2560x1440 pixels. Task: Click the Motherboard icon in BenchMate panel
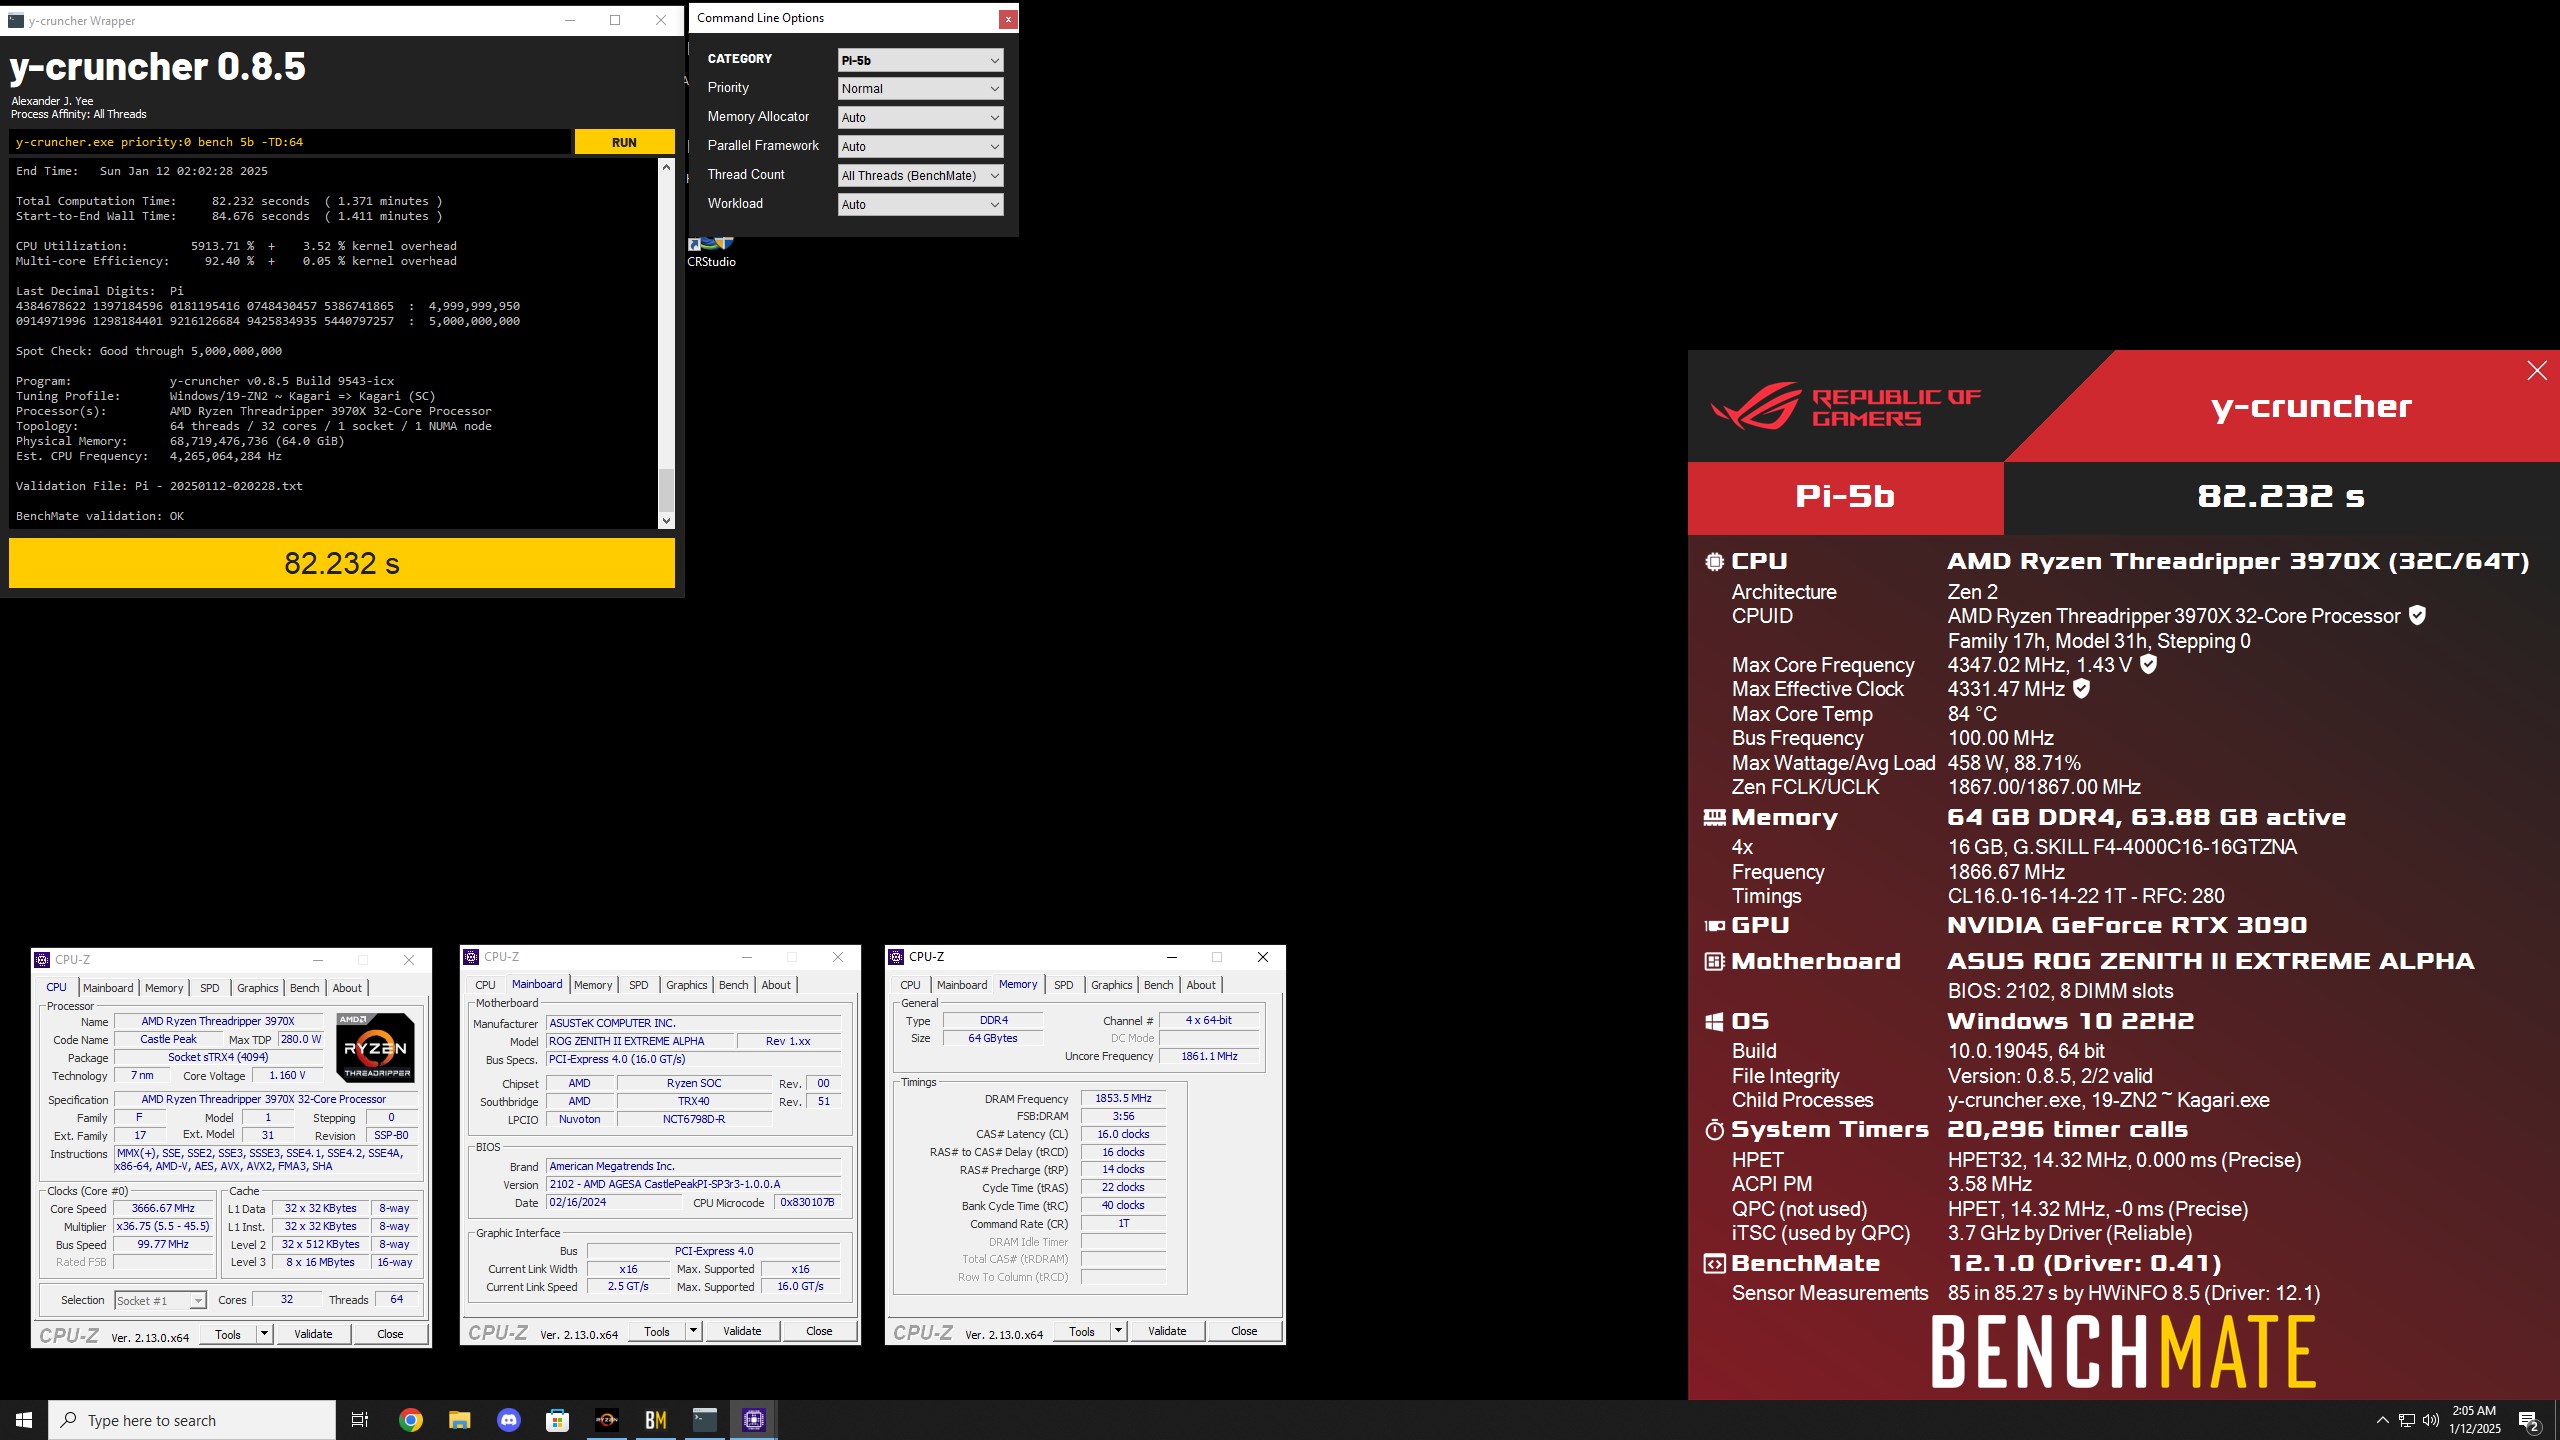pyautogui.click(x=1714, y=962)
